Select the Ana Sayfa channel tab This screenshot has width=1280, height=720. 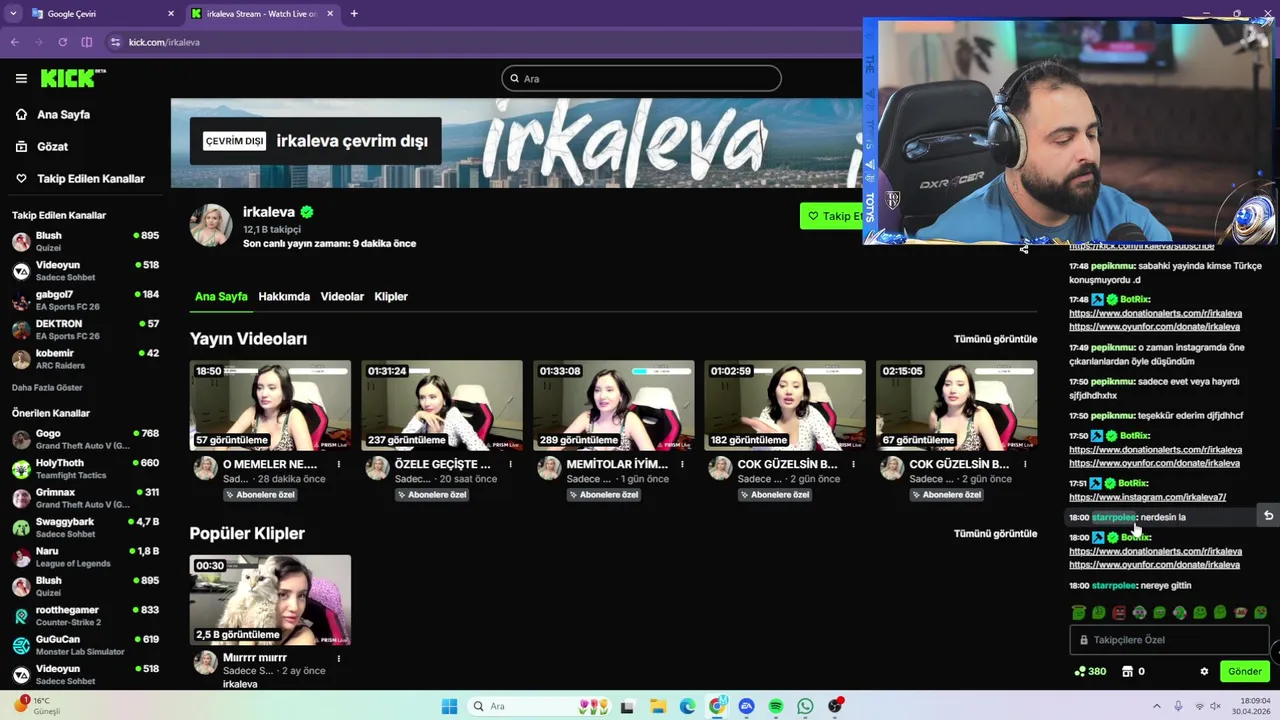(221, 296)
